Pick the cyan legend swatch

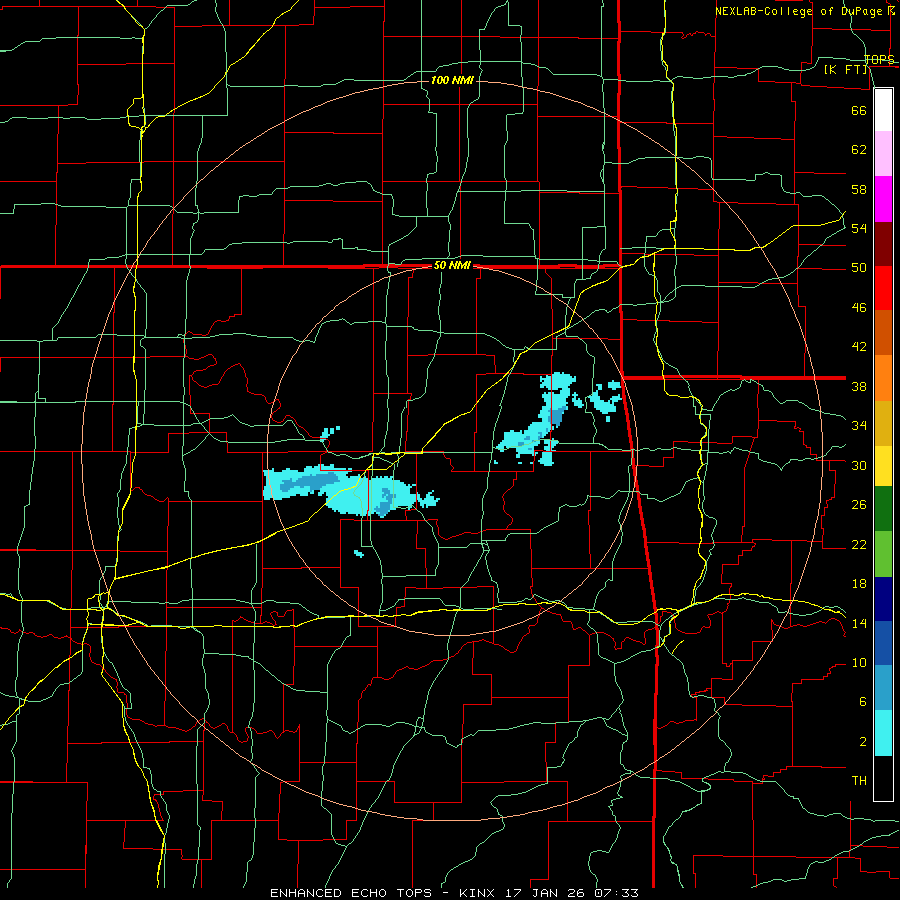point(883,733)
